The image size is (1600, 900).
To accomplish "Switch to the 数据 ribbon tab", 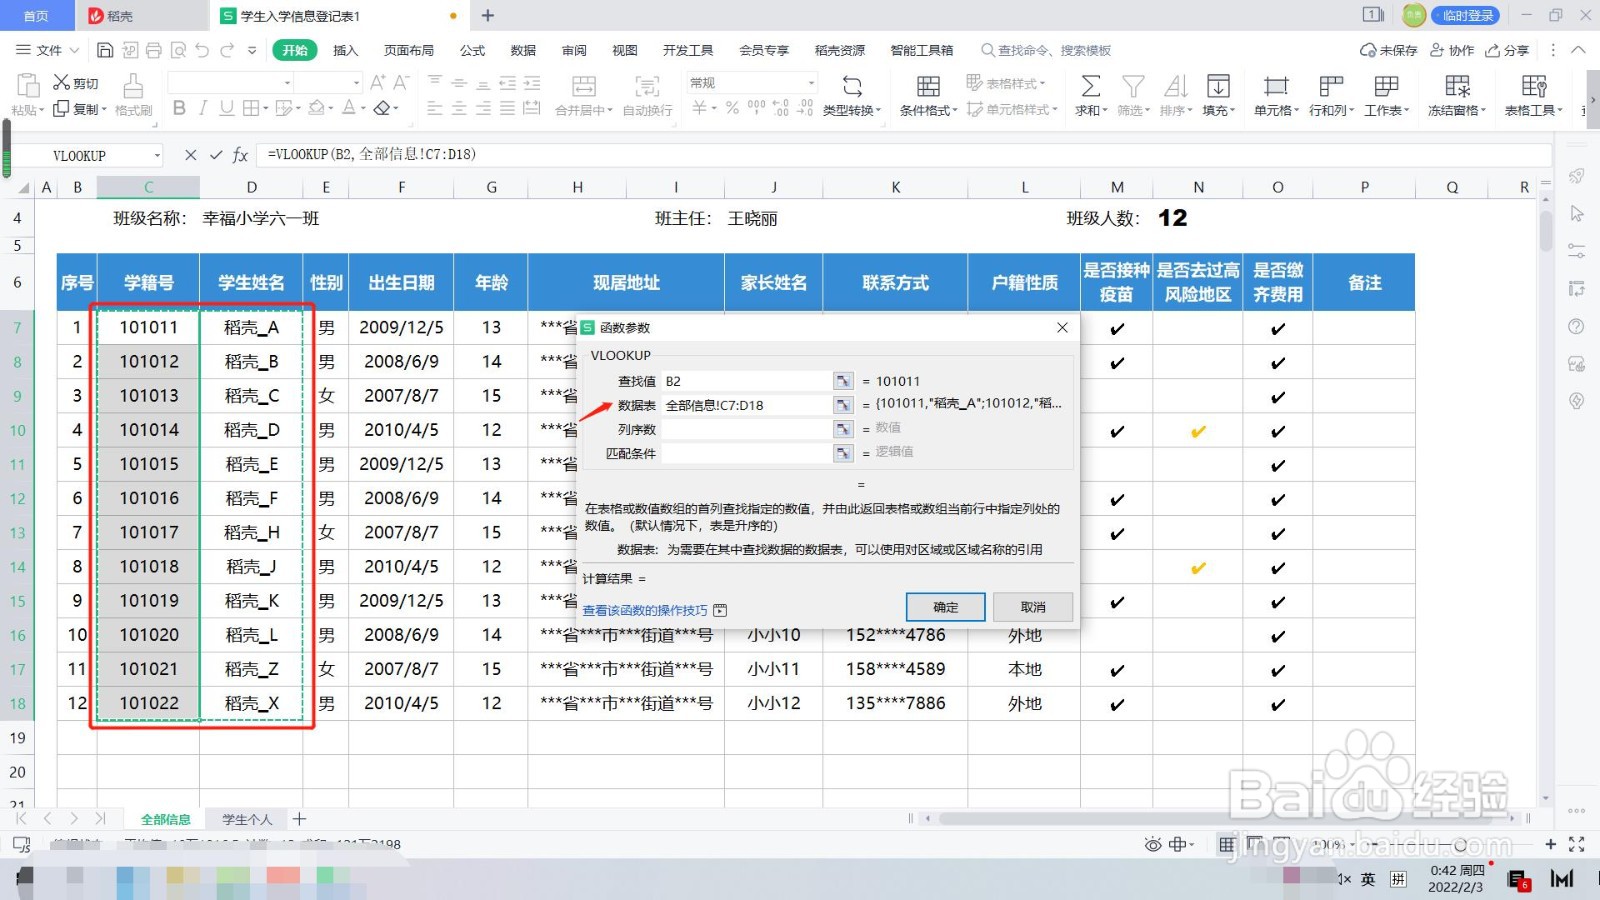I will (x=523, y=50).
